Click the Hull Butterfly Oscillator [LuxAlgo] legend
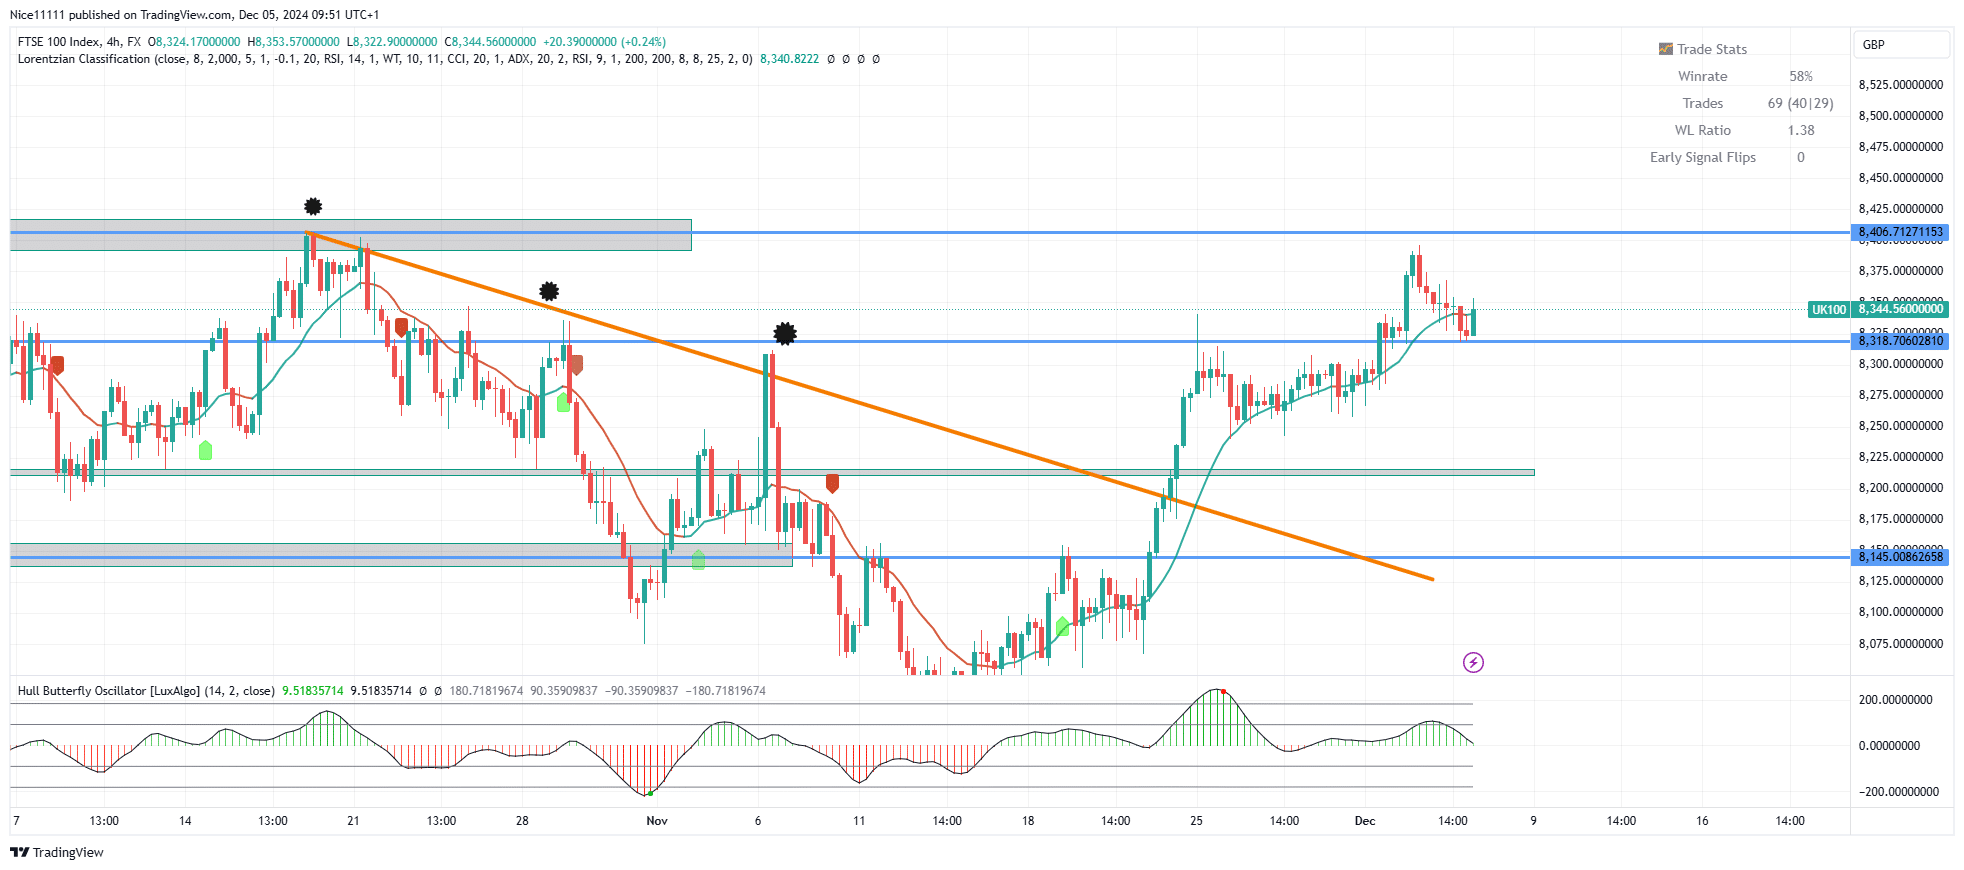Screen dimensions: 1964x870 146,691
